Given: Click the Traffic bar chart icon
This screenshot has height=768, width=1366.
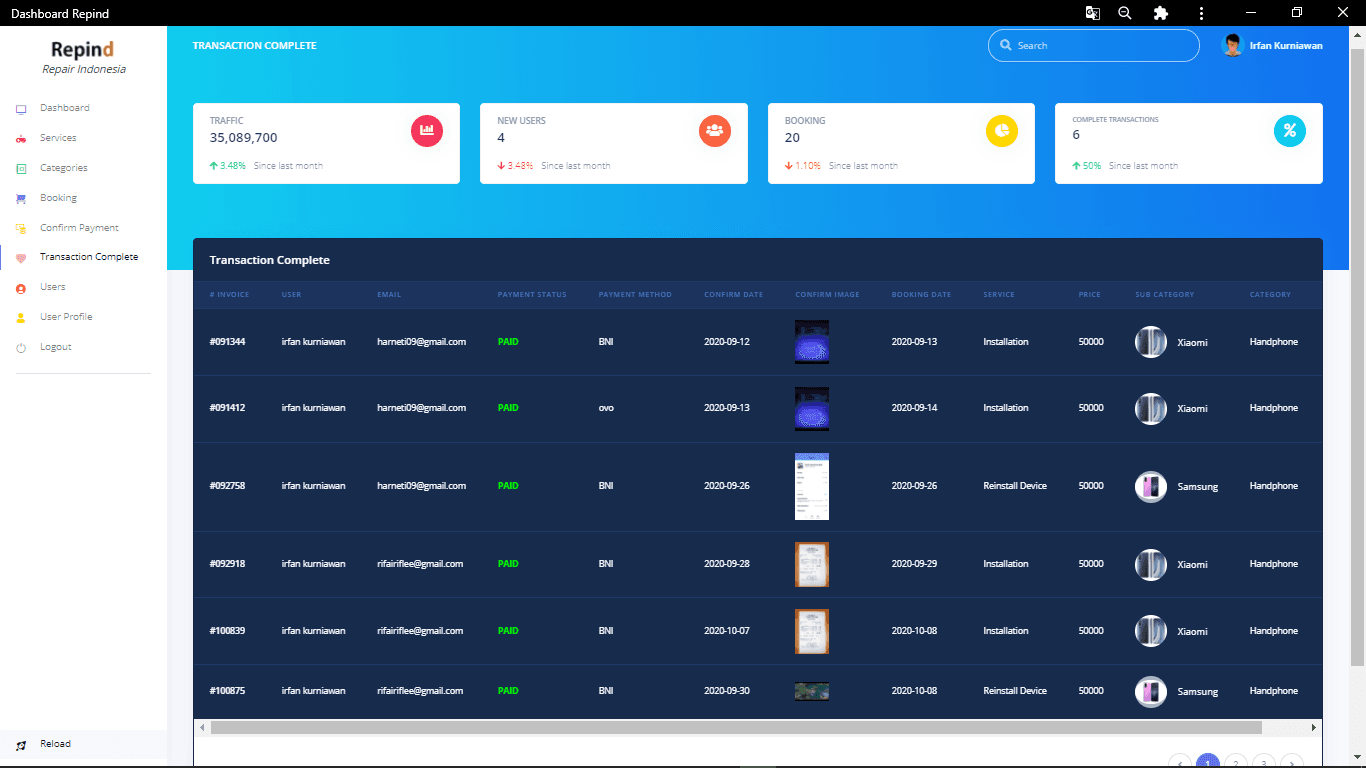Looking at the screenshot, I should (x=427, y=131).
